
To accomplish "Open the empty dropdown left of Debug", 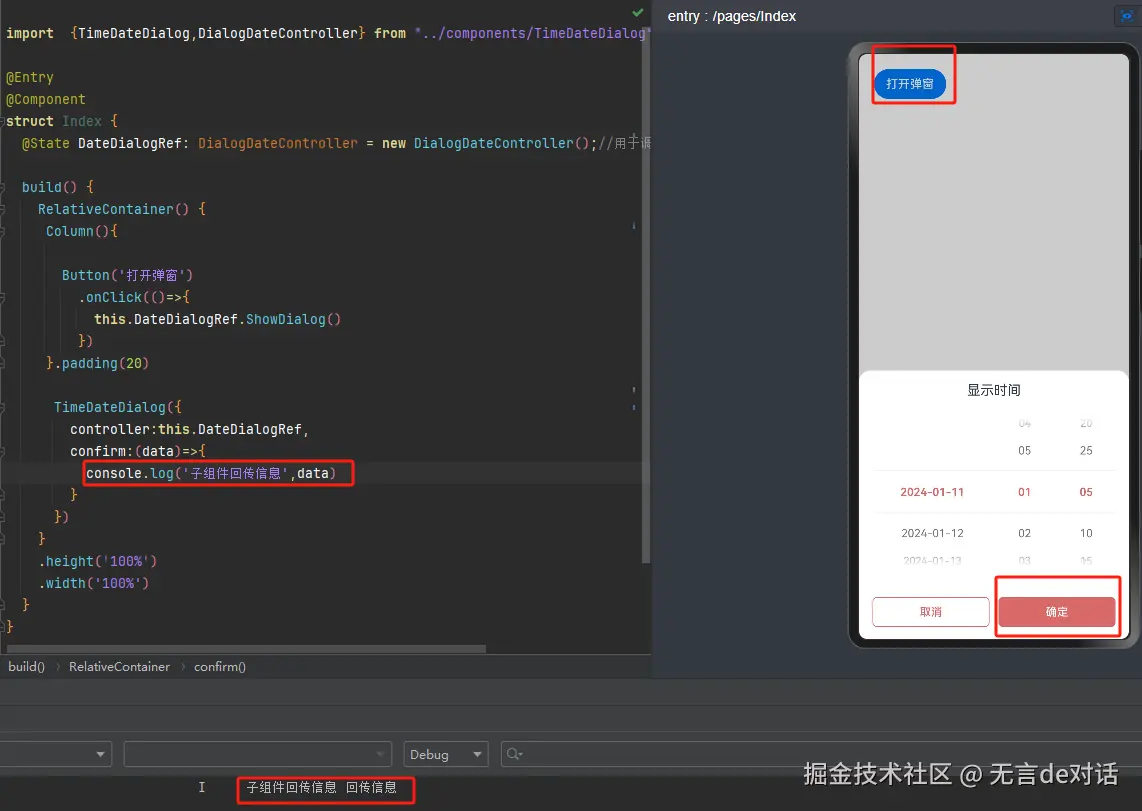I will coord(258,754).
